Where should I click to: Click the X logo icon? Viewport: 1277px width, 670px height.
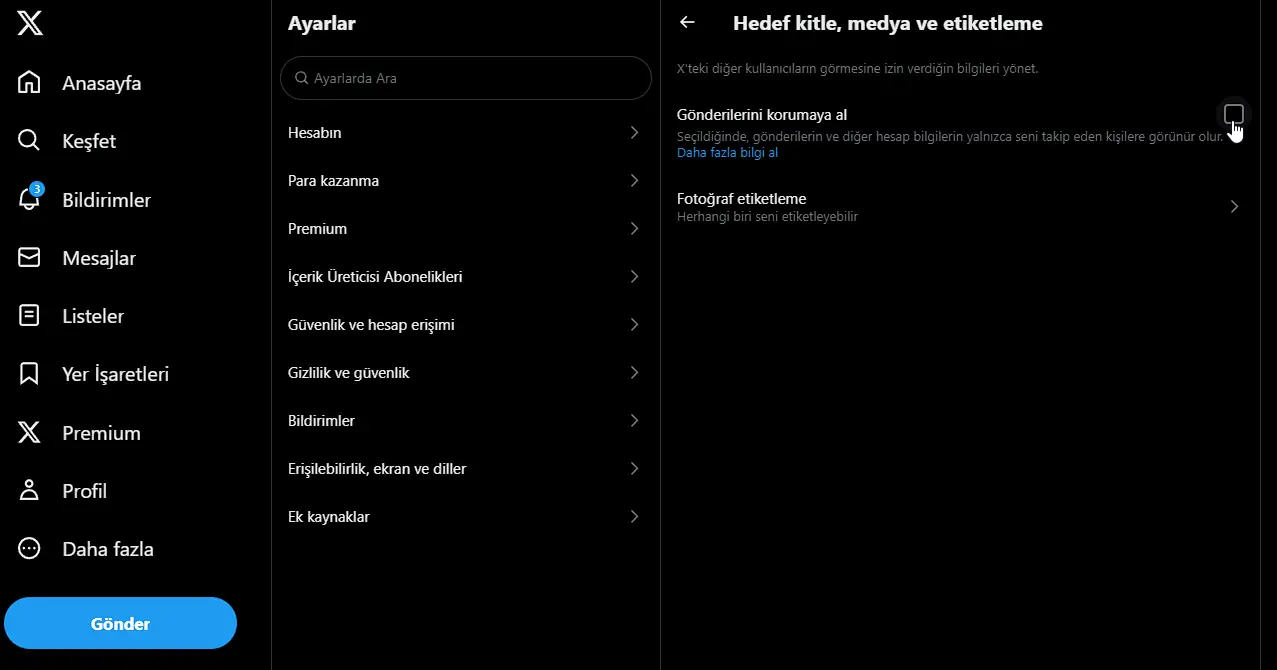(29, 22)
